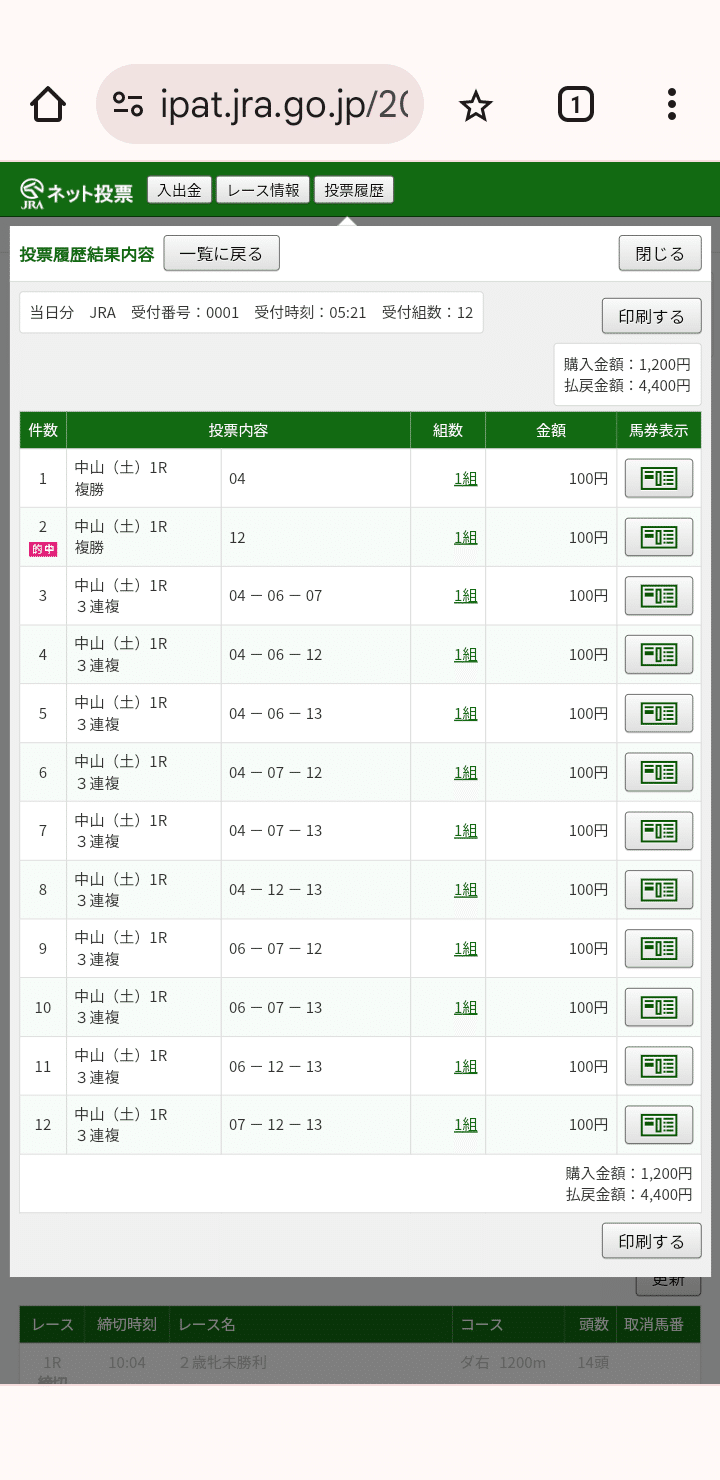Screen dimensions: 720x1480
Task: Go to Chrome home page
Action: pyautogui.click(x=48, y=104)
